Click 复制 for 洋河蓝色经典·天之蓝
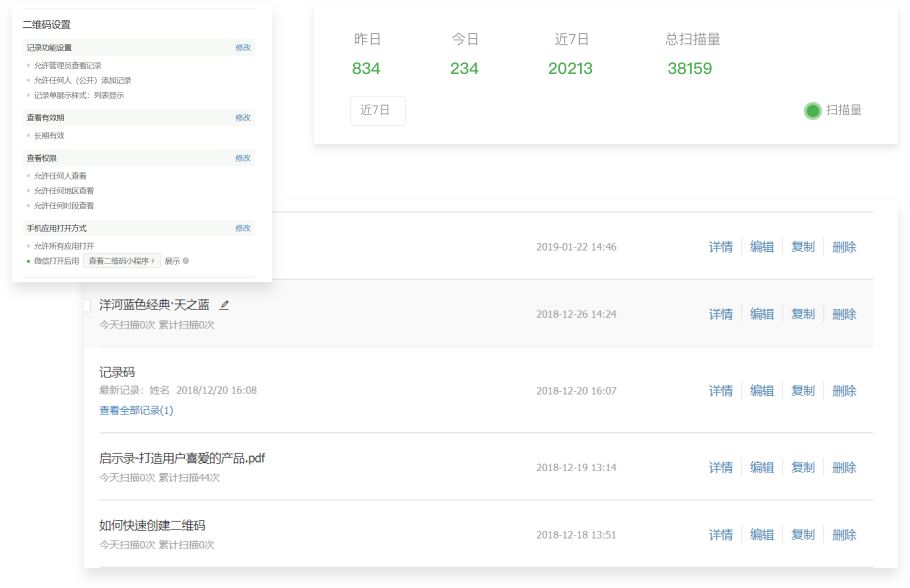The width and height of the screenshot is (910, 588). coord(803,315)
